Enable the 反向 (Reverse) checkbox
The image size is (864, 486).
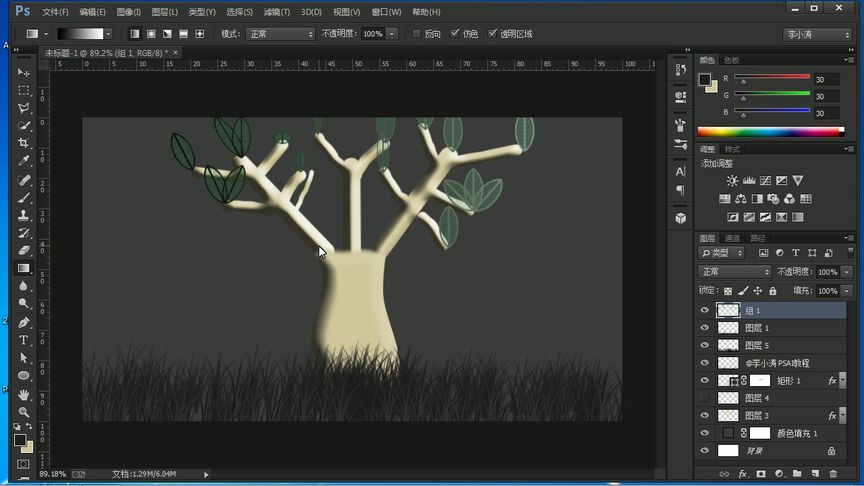[x=416, y=34]
